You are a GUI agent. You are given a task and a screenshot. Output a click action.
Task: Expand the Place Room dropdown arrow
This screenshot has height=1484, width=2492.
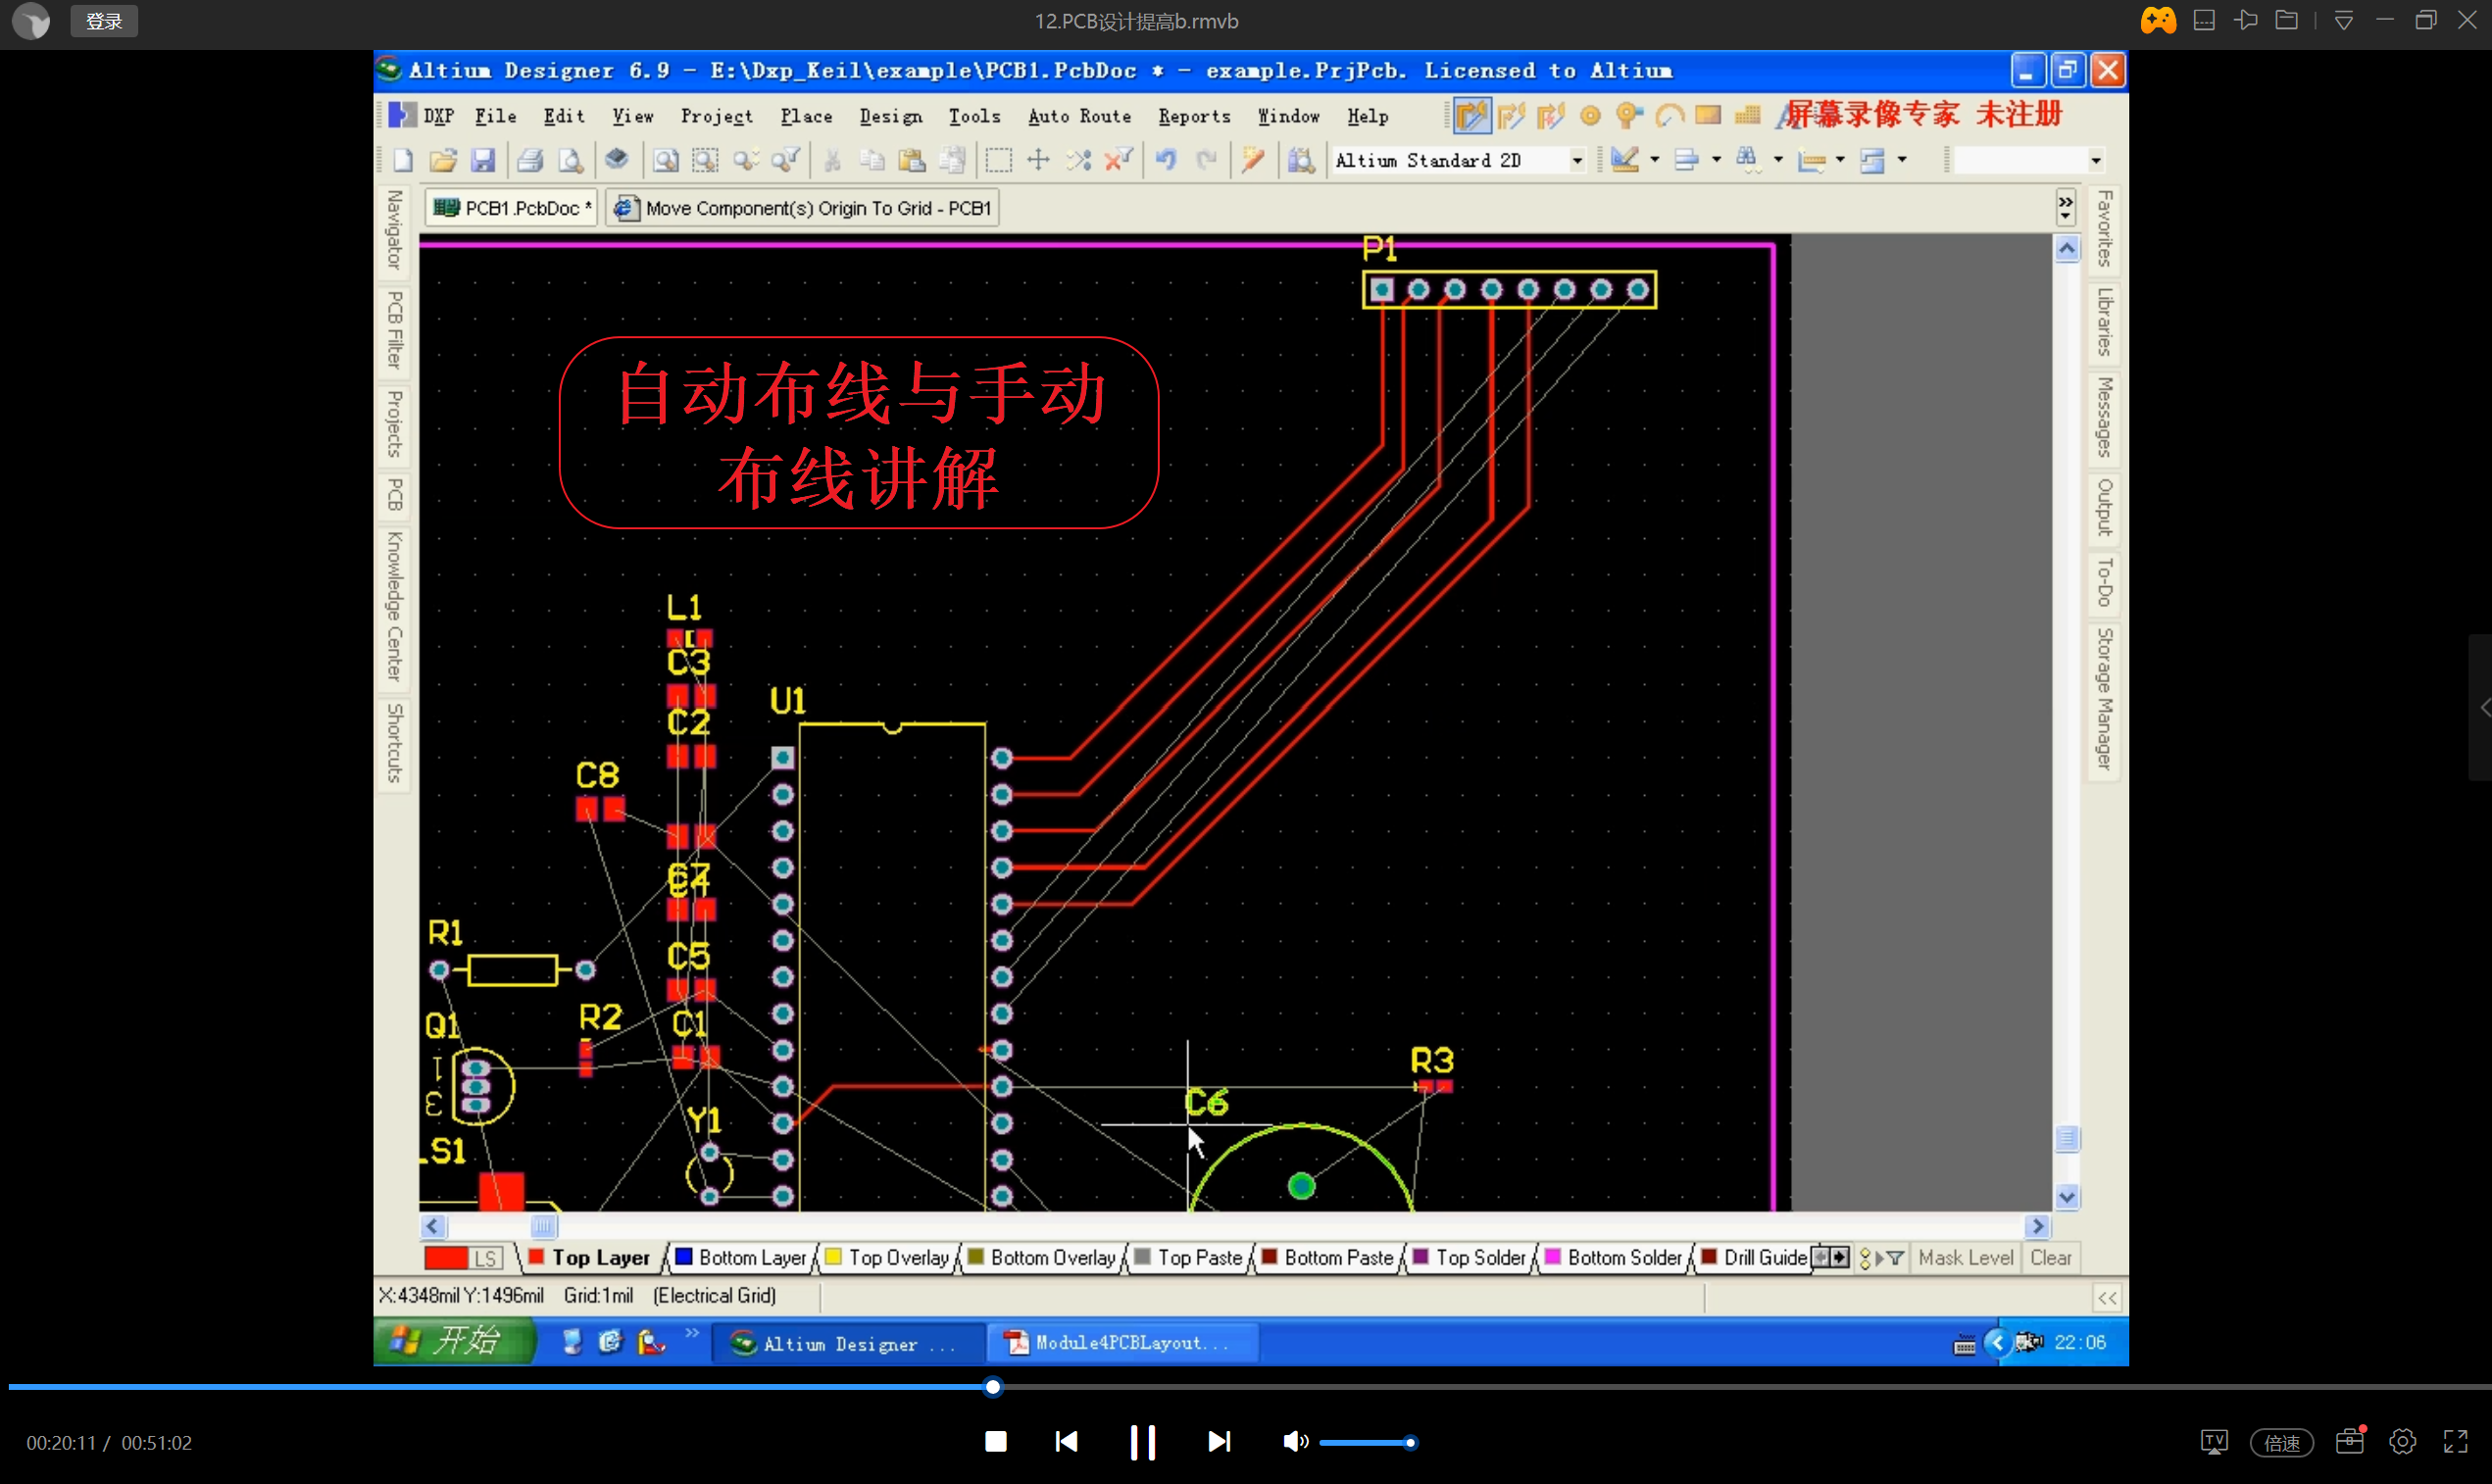(1902, 160)
